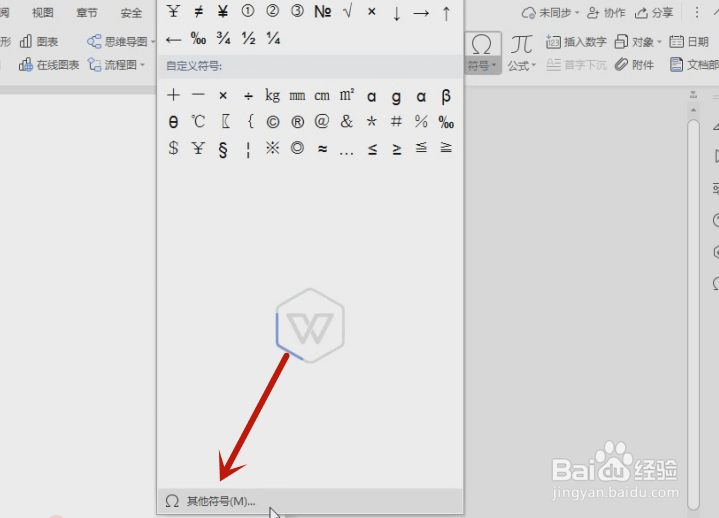Insert the kg unit symbol

tap(272, 95)
